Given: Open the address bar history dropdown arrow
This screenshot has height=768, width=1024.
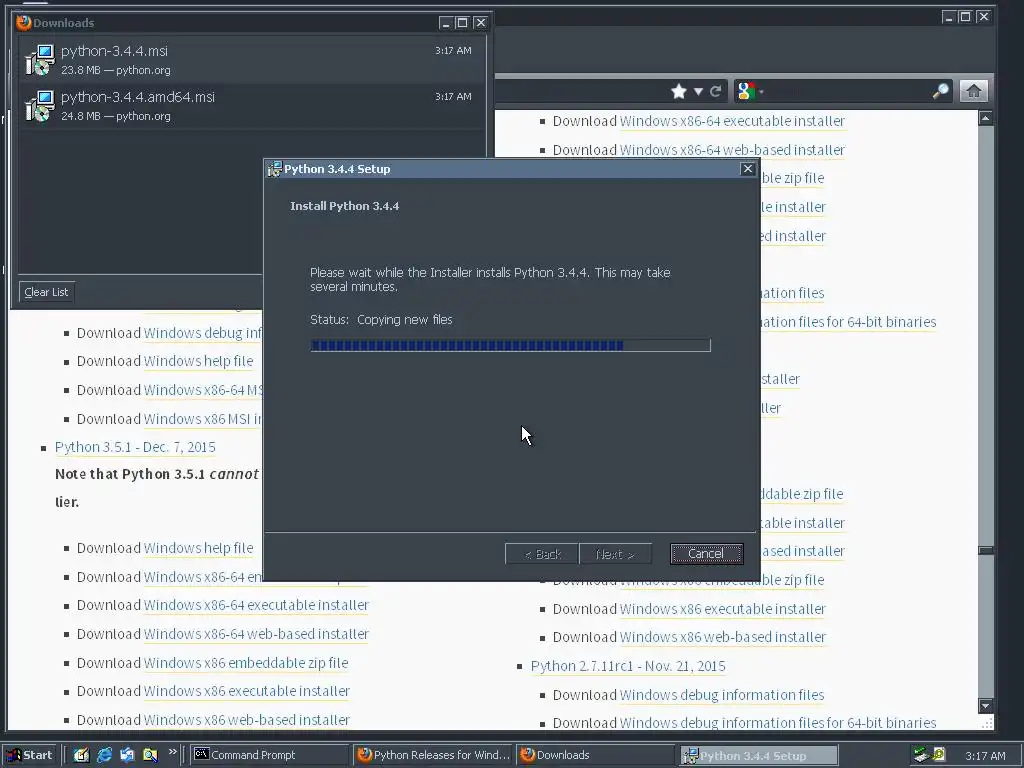Looking at the screenshot, I should [x=698, y=91].
